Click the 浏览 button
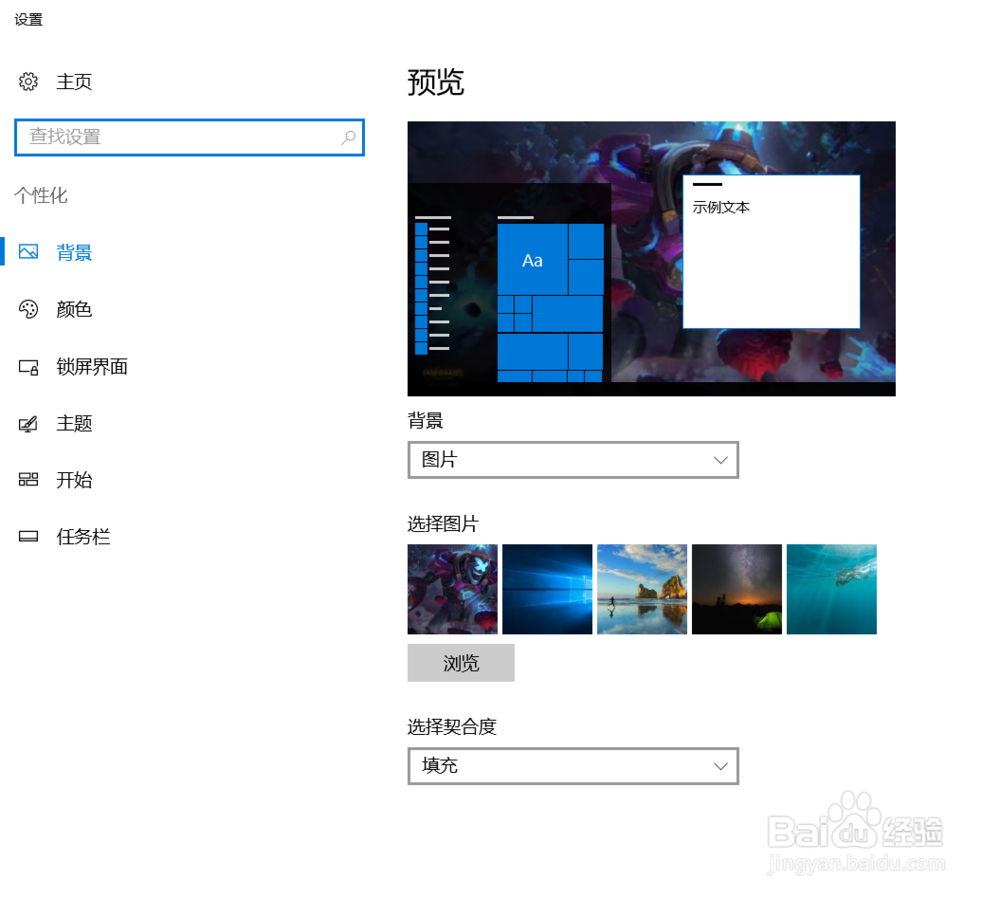The width and height of the screenshot is (1000, 898). [x=460, y=662]
